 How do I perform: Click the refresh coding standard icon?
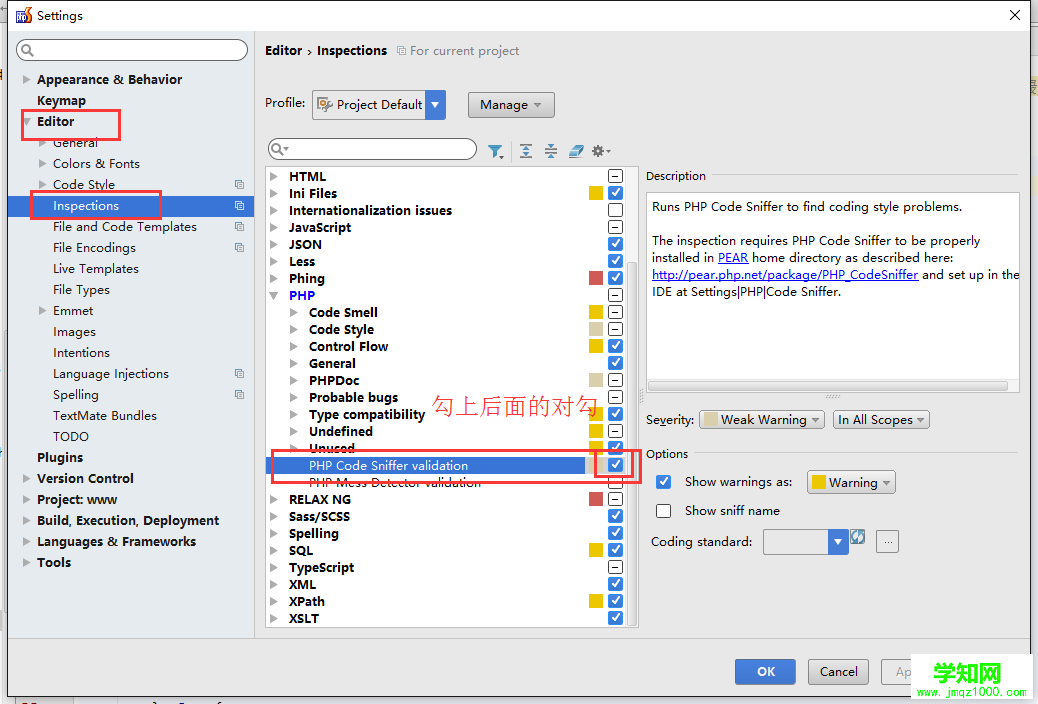858,536
